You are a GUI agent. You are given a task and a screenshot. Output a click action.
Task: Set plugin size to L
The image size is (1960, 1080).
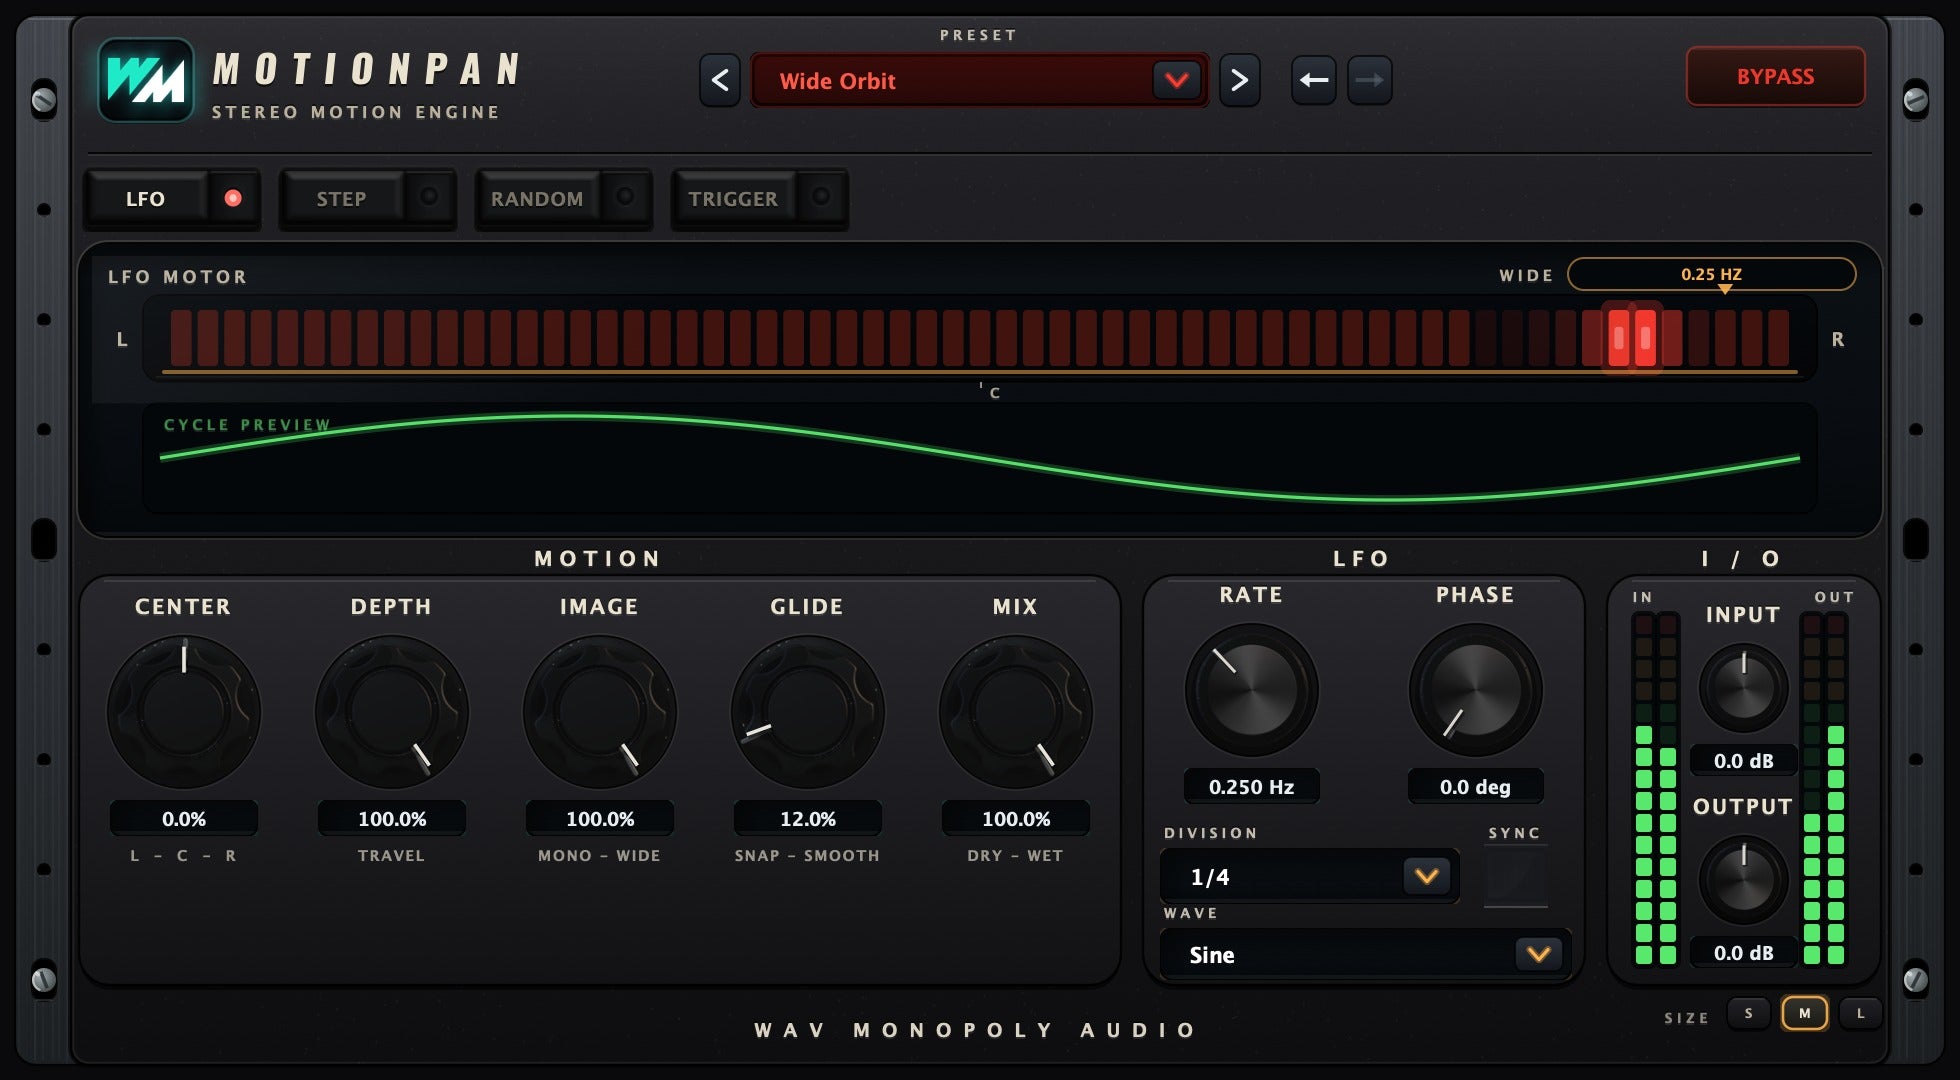point(1861,1013)
